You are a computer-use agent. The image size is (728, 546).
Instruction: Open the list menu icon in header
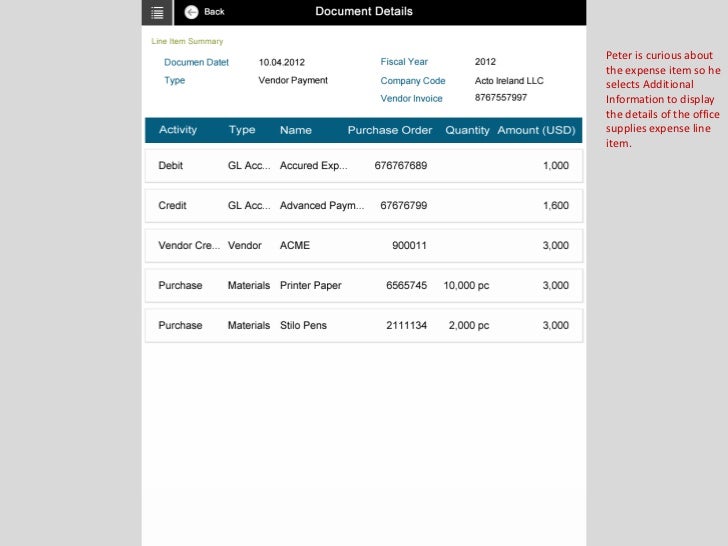click(x=157, y=13)
